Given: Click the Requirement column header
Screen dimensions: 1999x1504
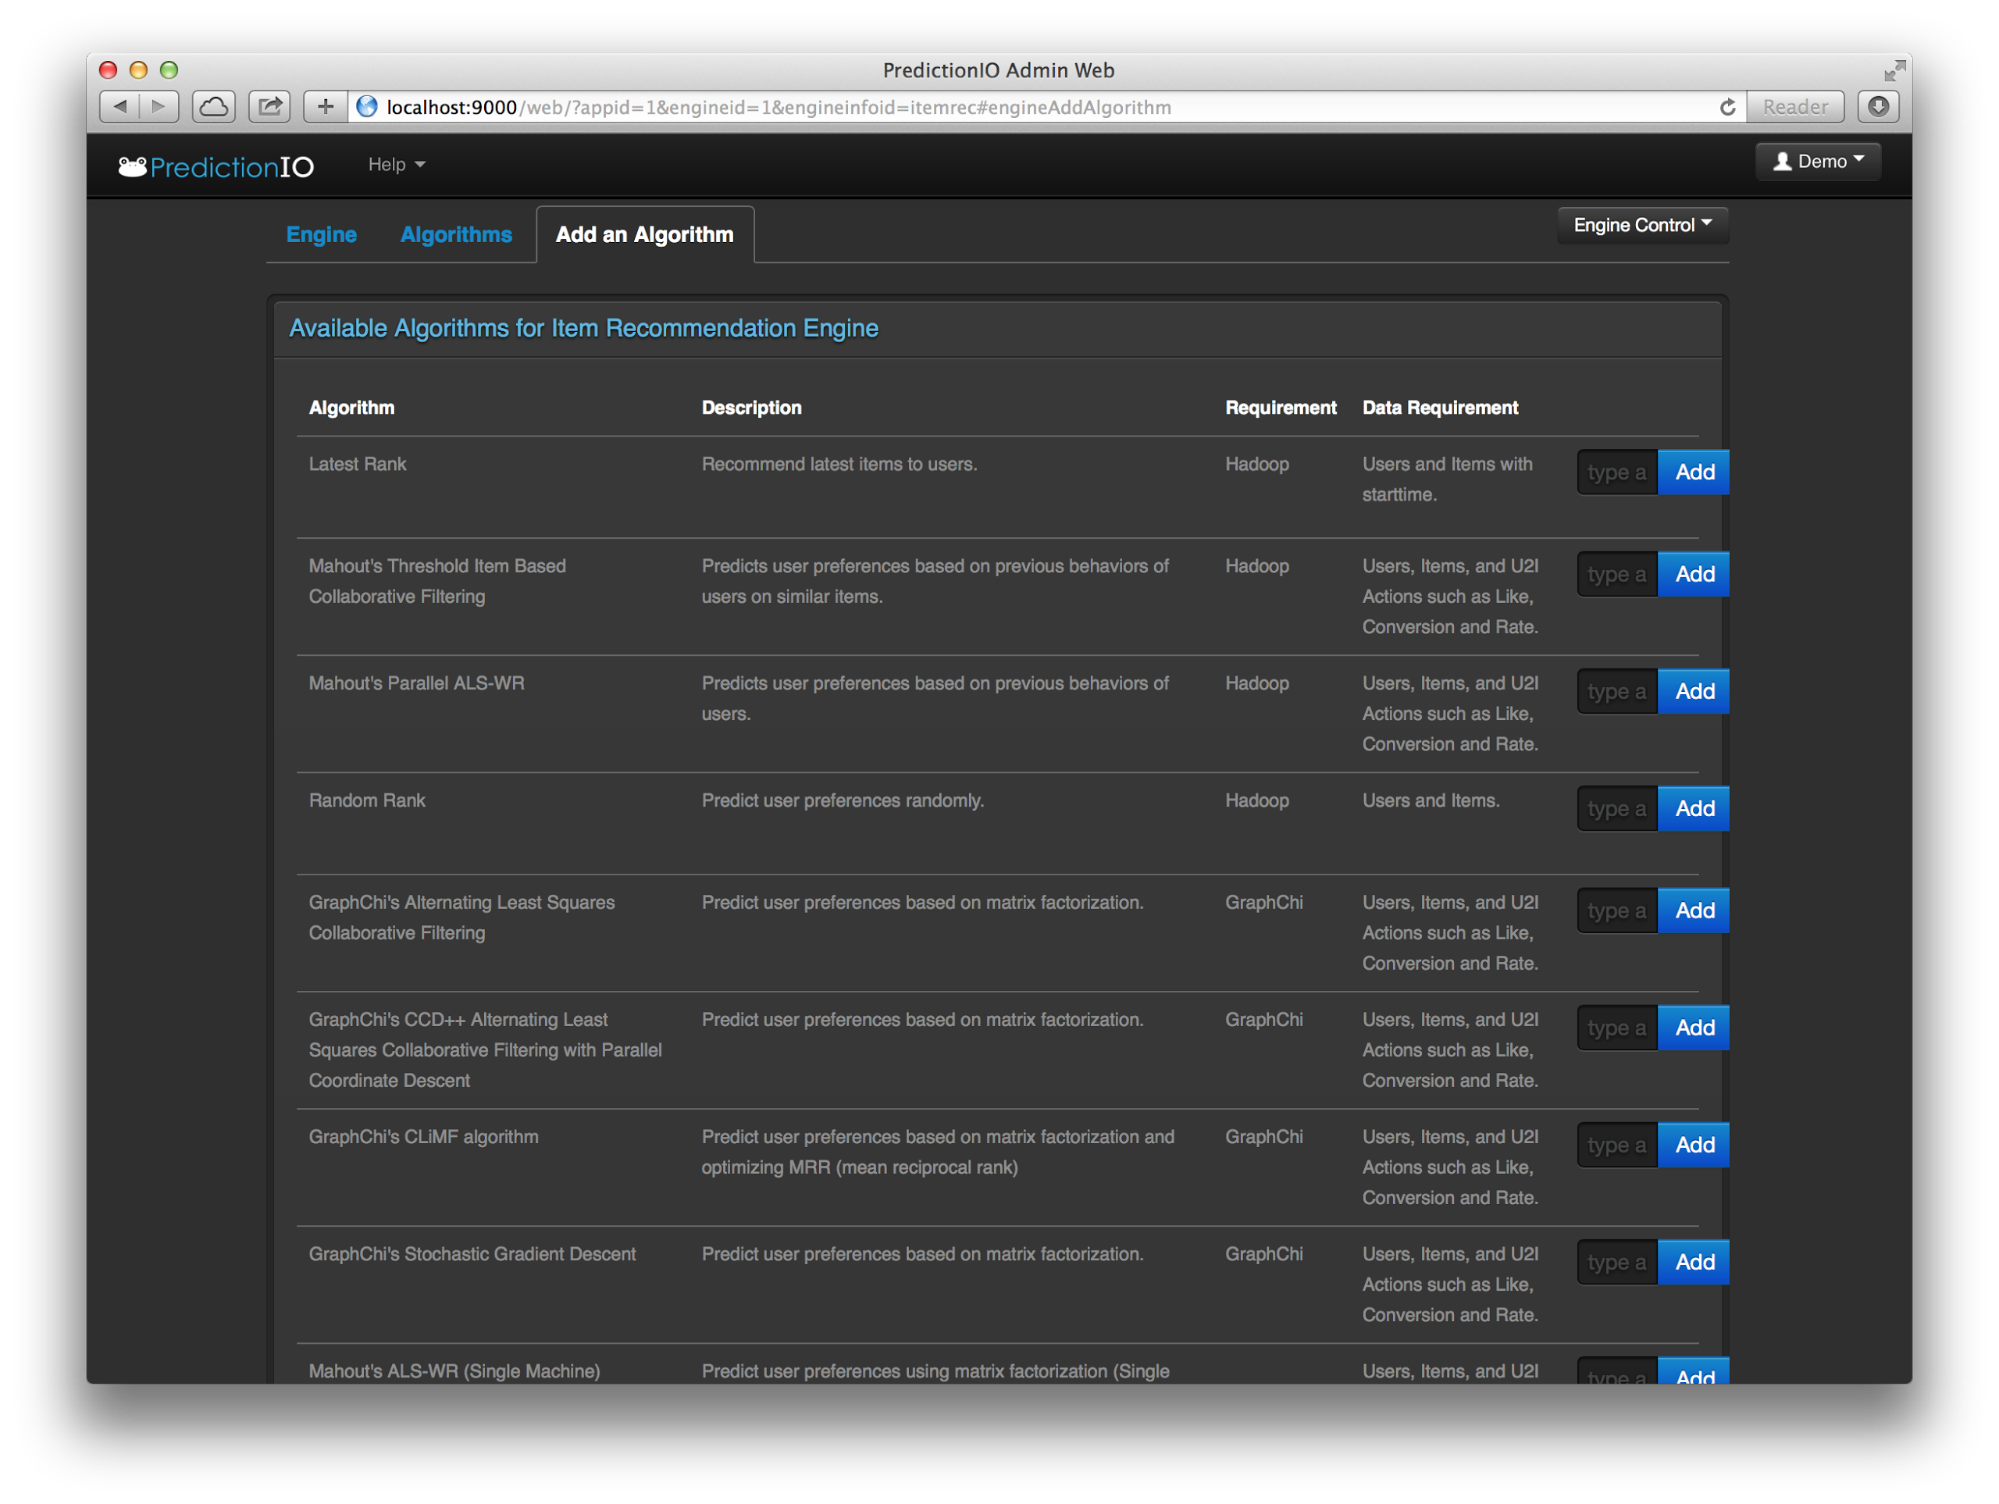Looking at the screenshot, I should [1280, 408].
